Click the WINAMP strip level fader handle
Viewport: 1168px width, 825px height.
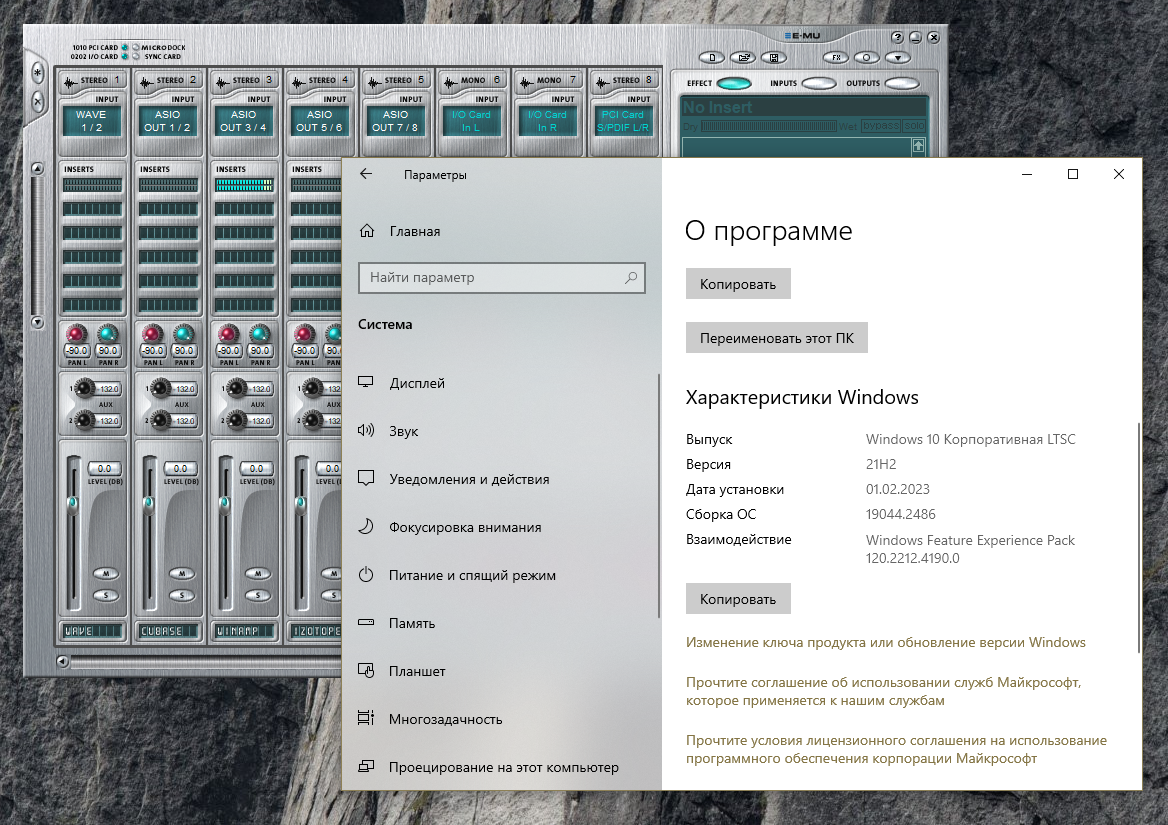[224, 505]
